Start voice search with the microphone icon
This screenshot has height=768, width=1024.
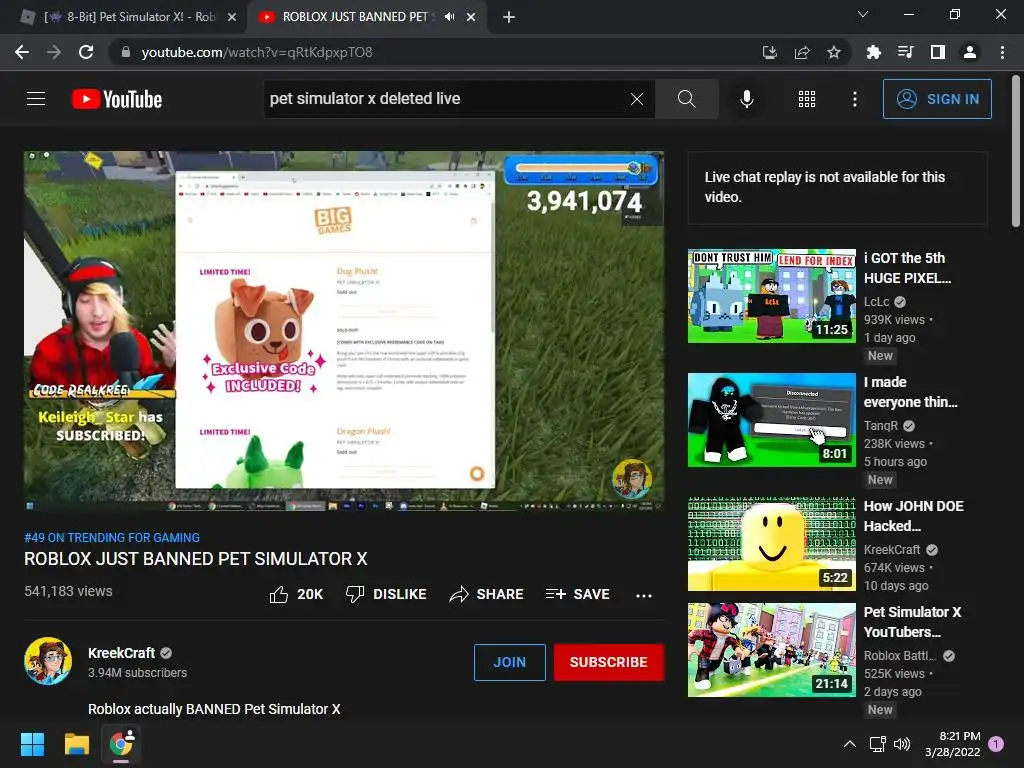(746, 99)
